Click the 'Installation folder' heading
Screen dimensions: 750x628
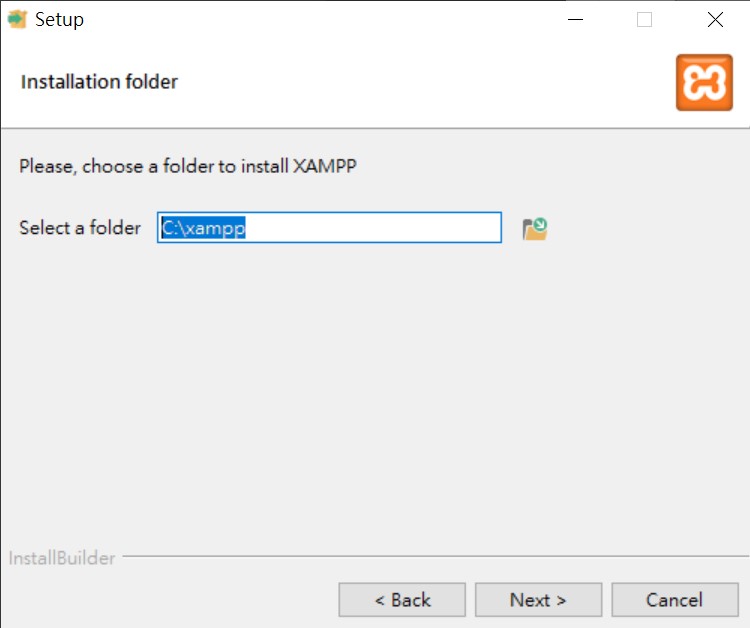[99, 82]
